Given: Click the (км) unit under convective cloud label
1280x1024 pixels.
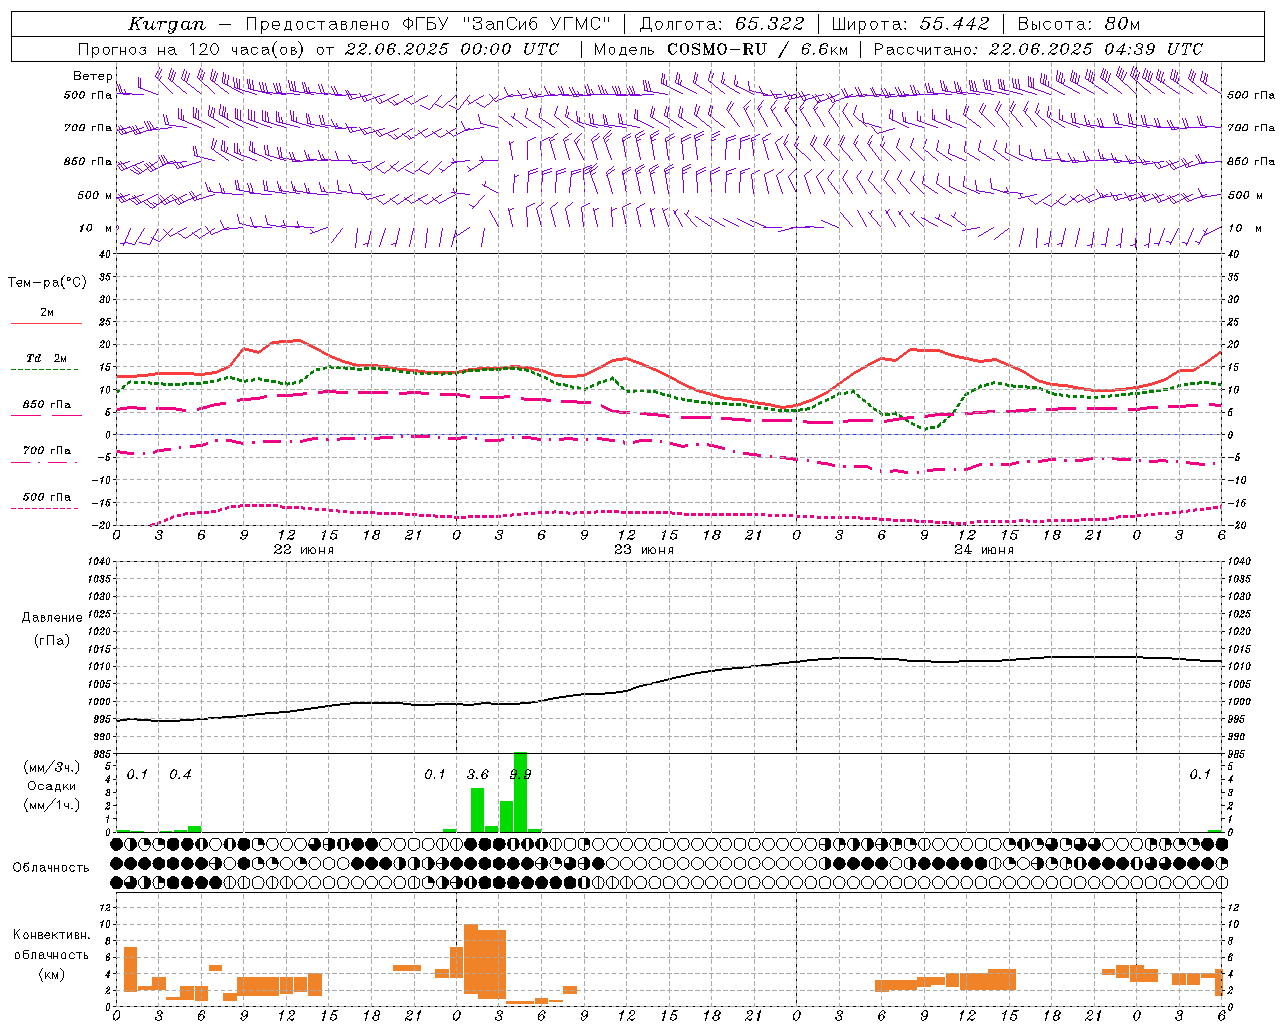Looking at the screenshot, I should 51,974.
